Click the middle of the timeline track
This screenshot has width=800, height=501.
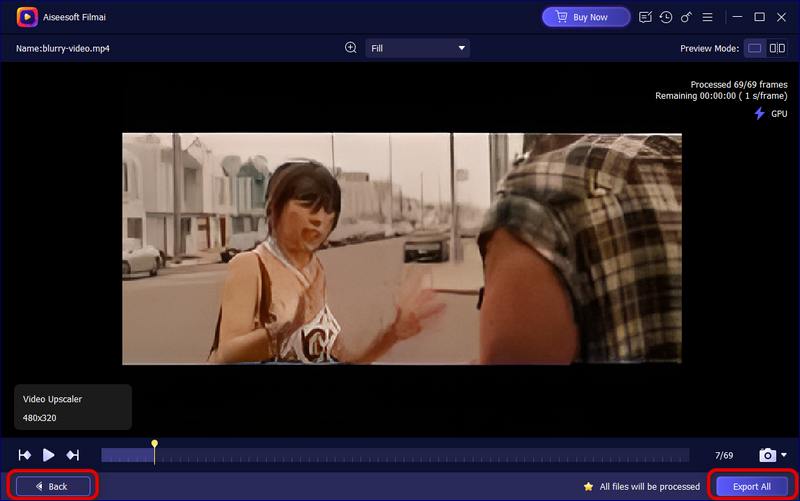395,455
